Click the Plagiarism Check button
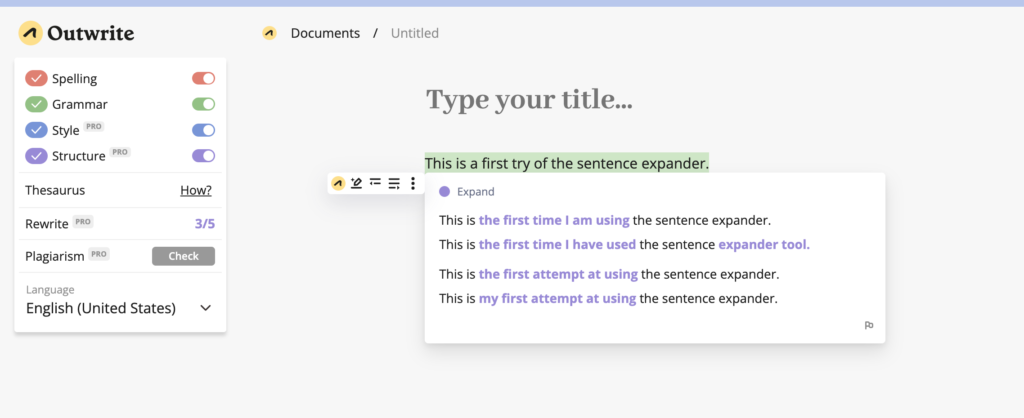This screenshot has height=418, width=1024. click(184, 256)
